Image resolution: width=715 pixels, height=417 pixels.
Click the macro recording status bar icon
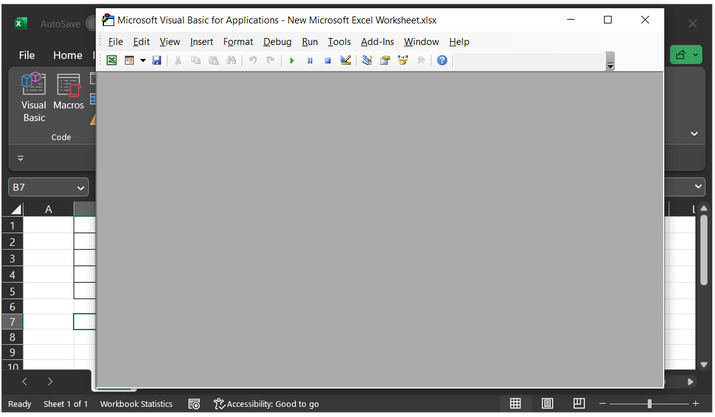tap(194, 404)
